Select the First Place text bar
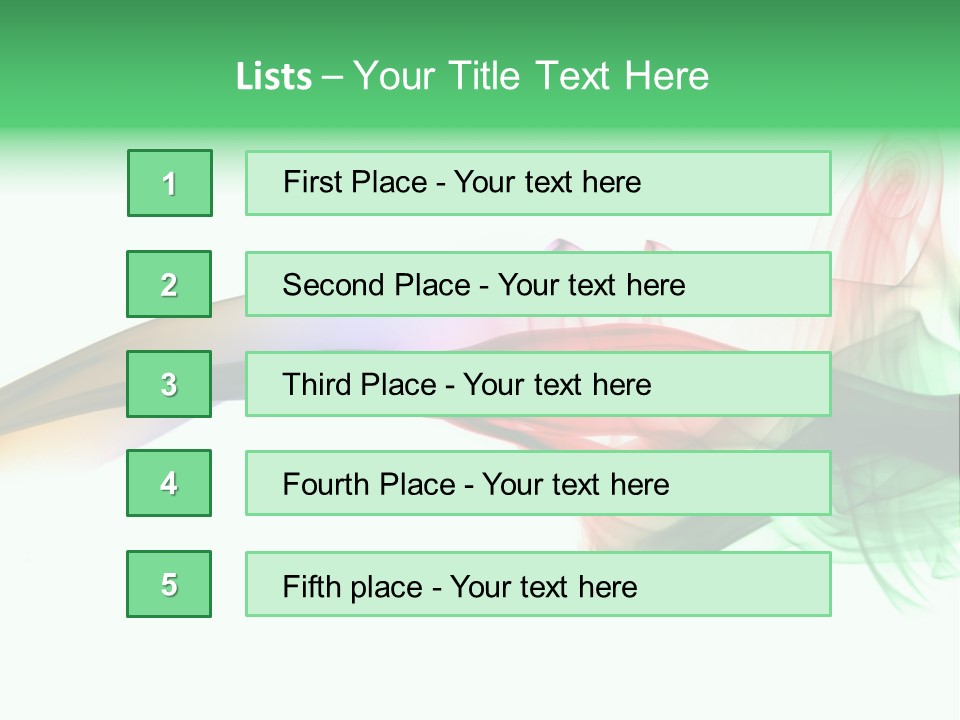 538,183
